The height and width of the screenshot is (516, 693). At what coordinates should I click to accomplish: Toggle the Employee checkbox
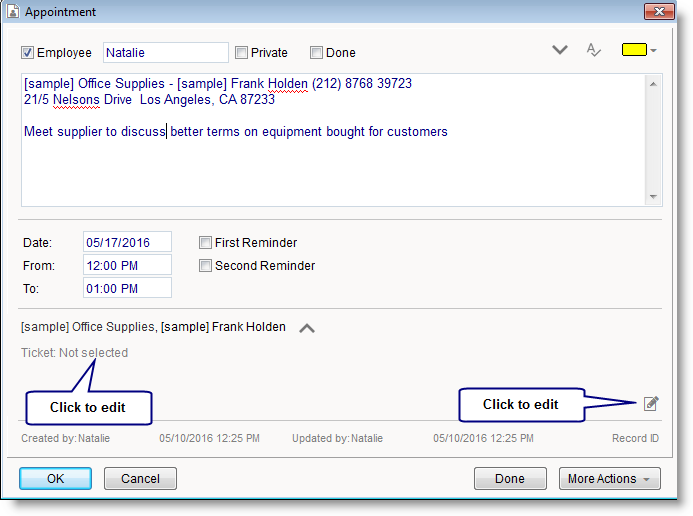28,53
